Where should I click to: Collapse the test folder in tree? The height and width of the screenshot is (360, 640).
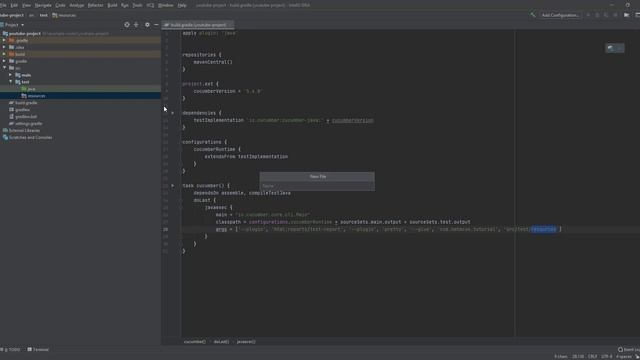[x=11, y=82]
